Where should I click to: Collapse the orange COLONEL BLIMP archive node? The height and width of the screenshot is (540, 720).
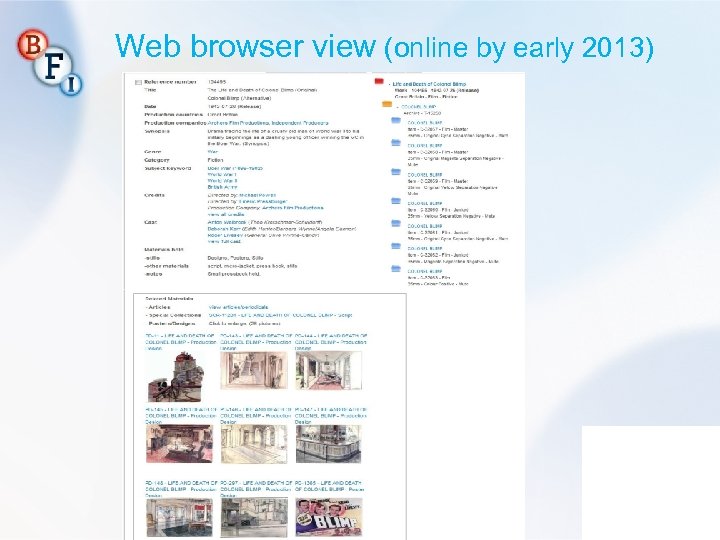pos(398,107)
